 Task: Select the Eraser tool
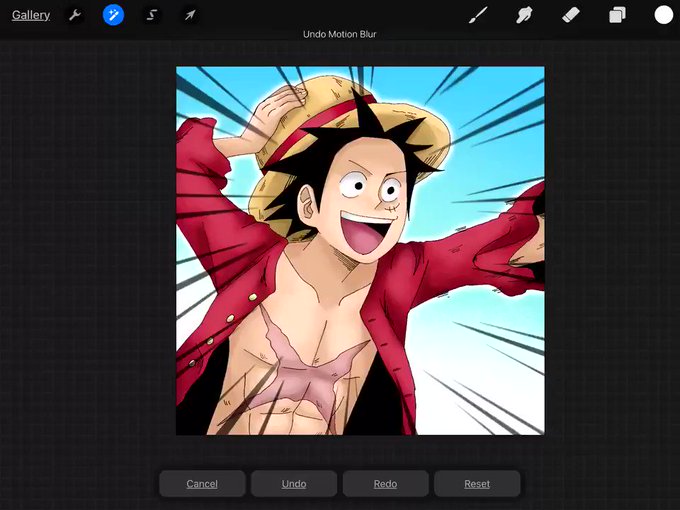[x=571, y=15]
